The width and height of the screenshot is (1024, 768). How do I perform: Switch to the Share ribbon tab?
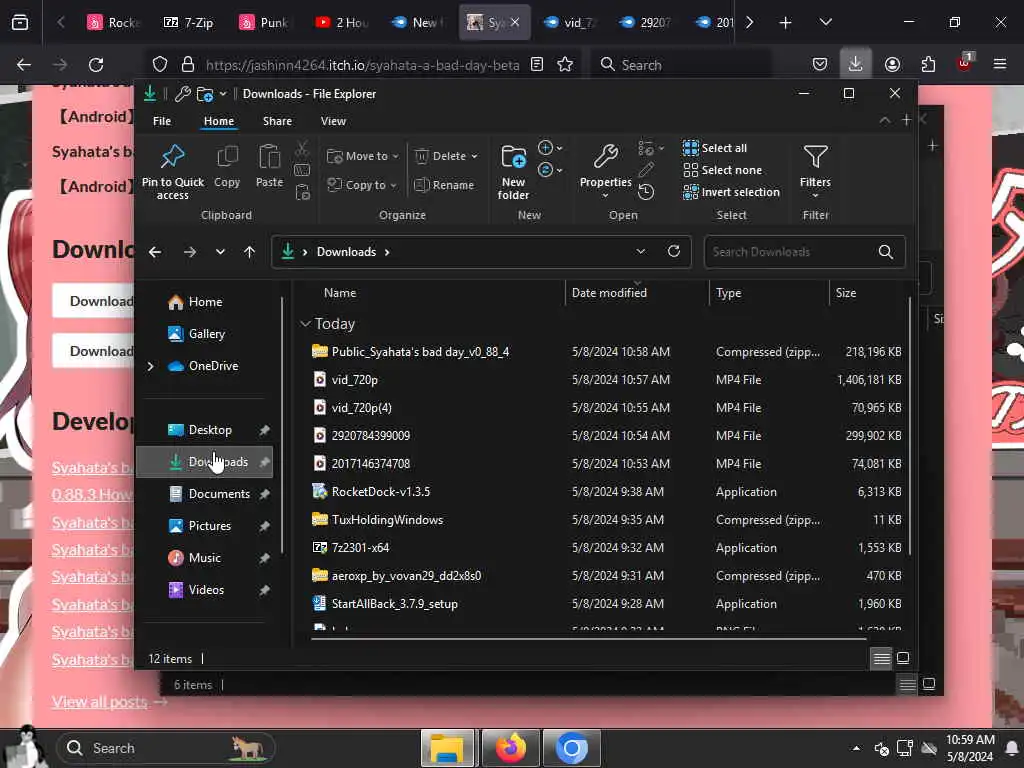(x=277, y=121)
